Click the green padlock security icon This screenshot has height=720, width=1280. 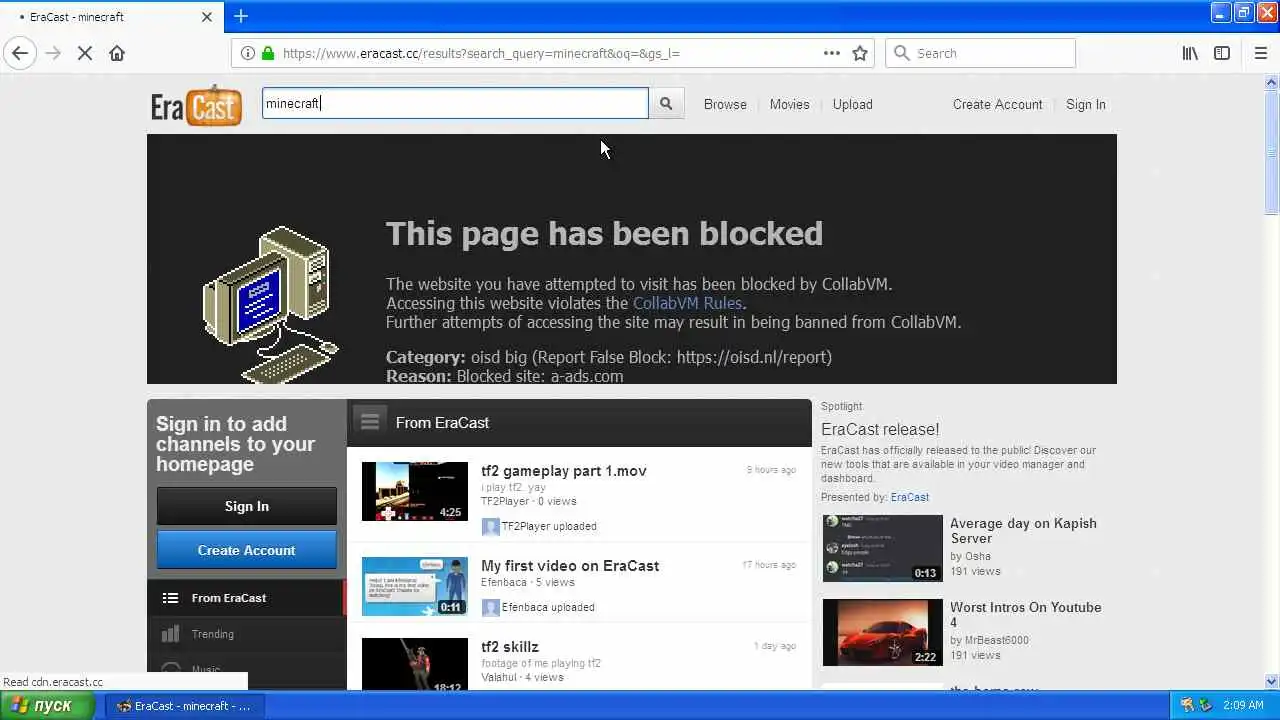point(268,53)
